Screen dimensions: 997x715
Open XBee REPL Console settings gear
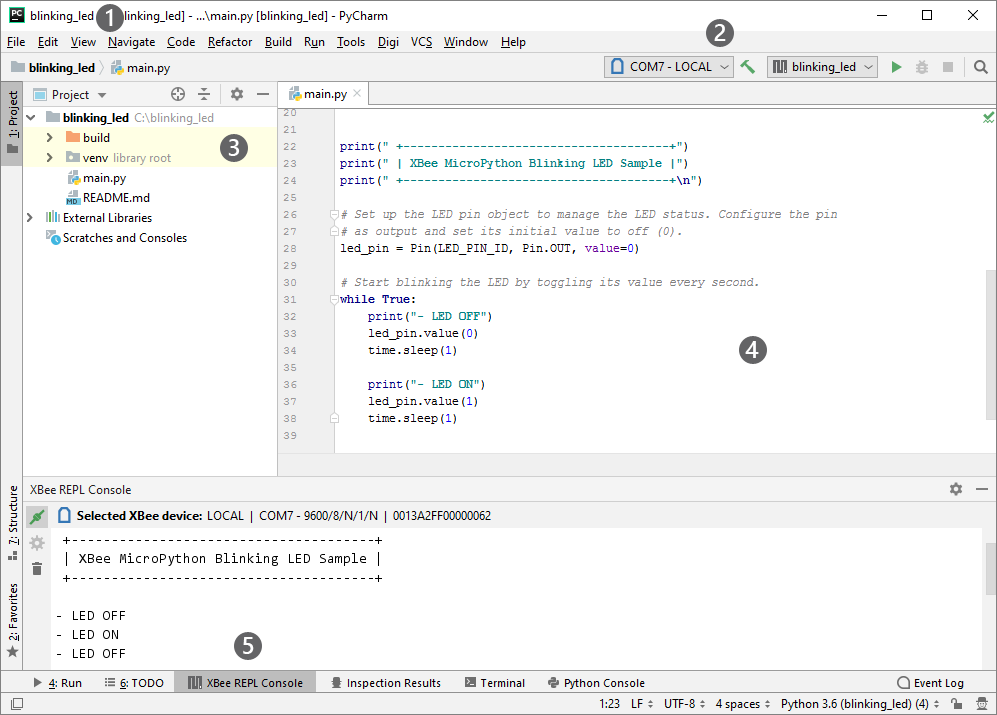(x=956, y=489)
